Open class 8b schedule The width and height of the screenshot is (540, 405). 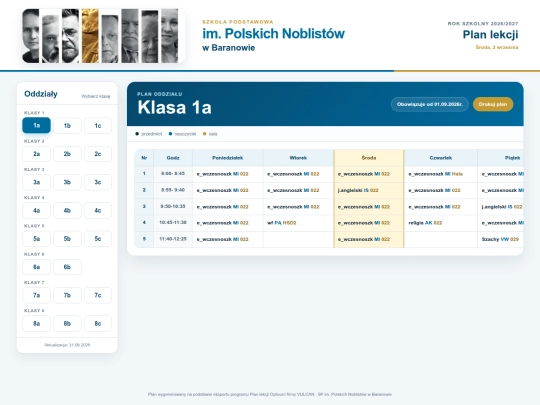pos(67,323)
